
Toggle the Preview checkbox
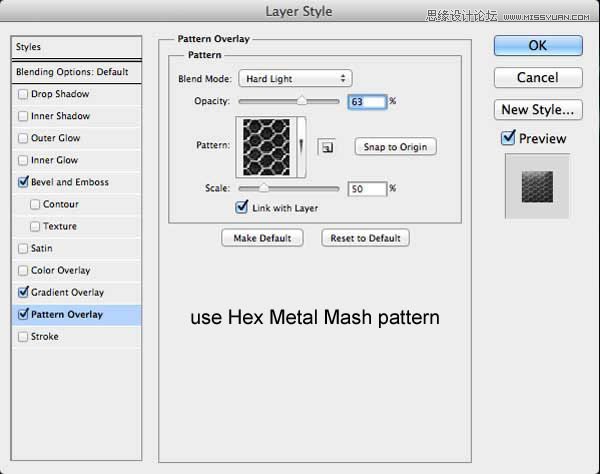click(508, 137)
